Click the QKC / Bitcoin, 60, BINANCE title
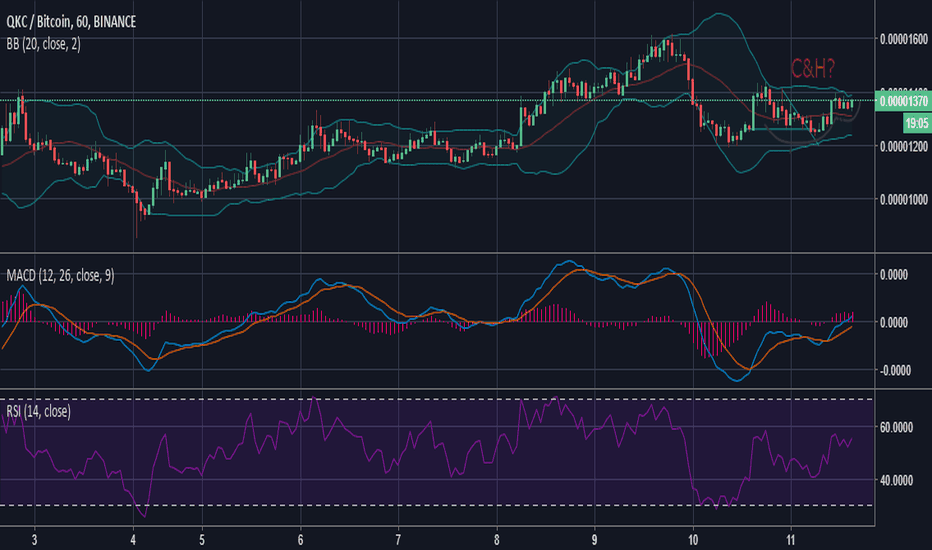 [x=71, y=22]
